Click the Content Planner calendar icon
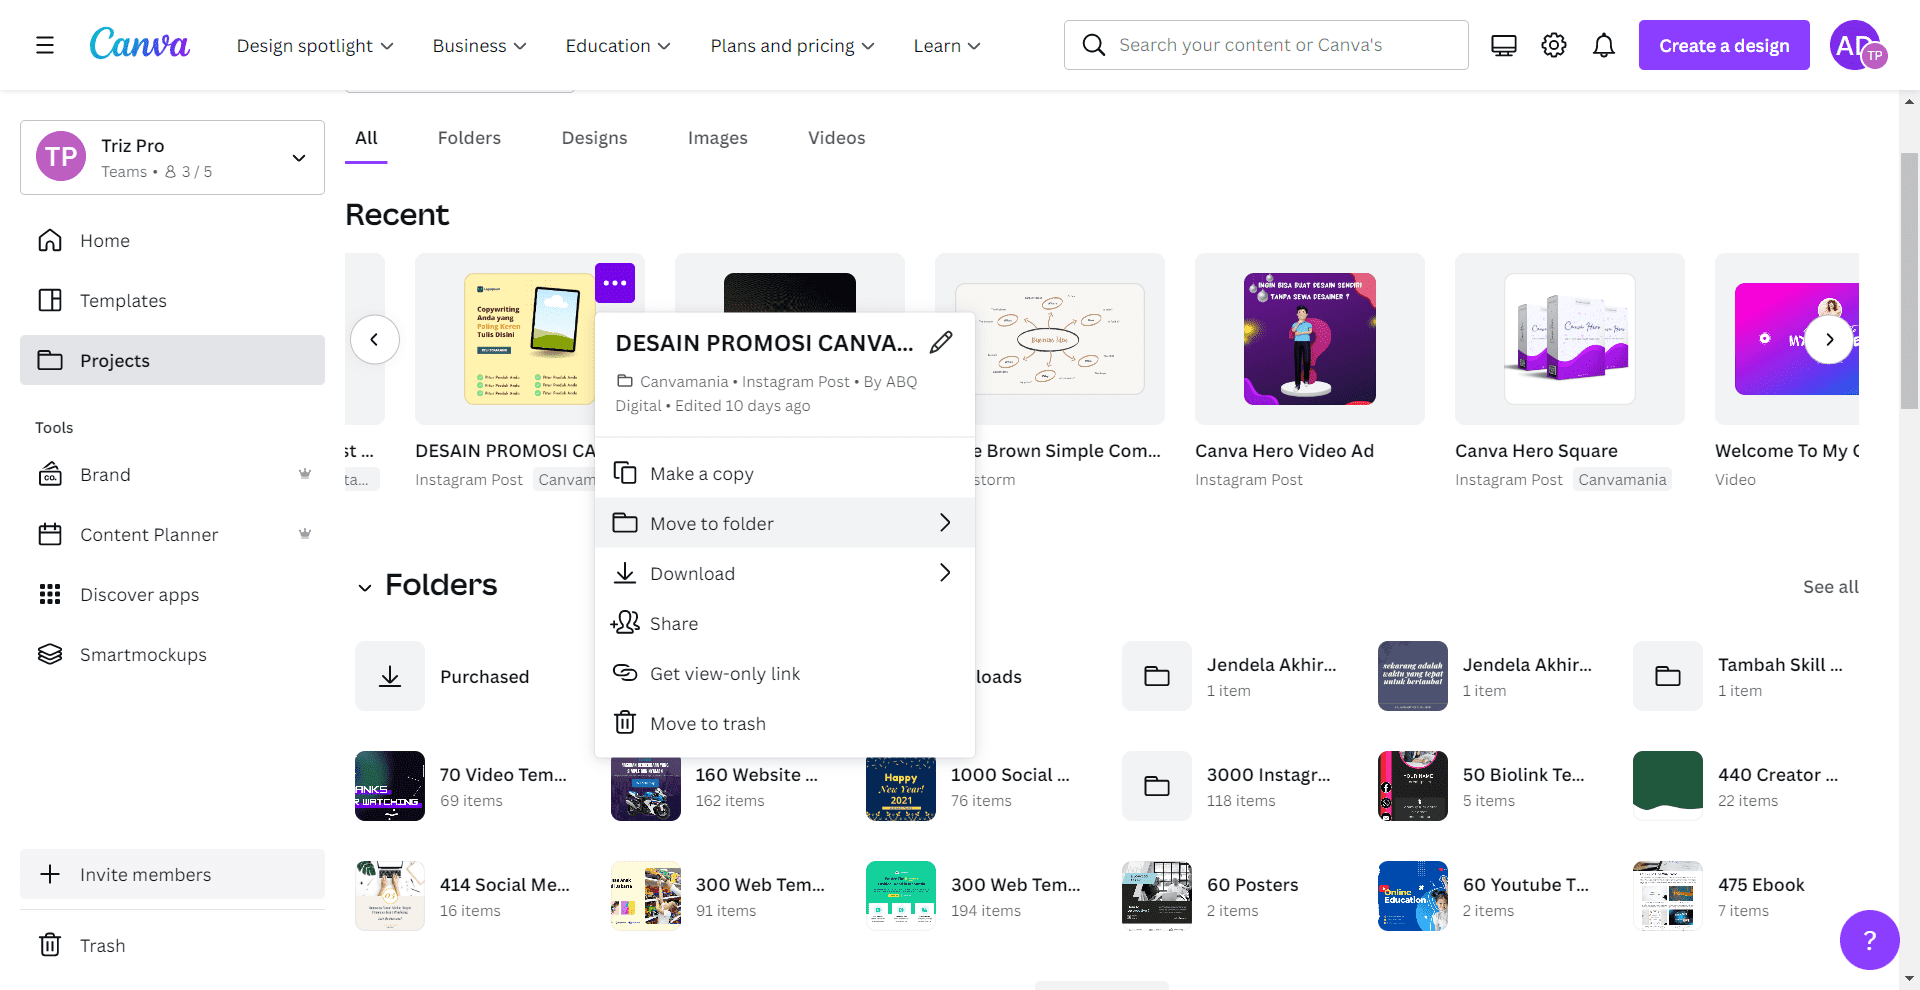This screenshot has width=1920, height=990. (x=50, y=534)
